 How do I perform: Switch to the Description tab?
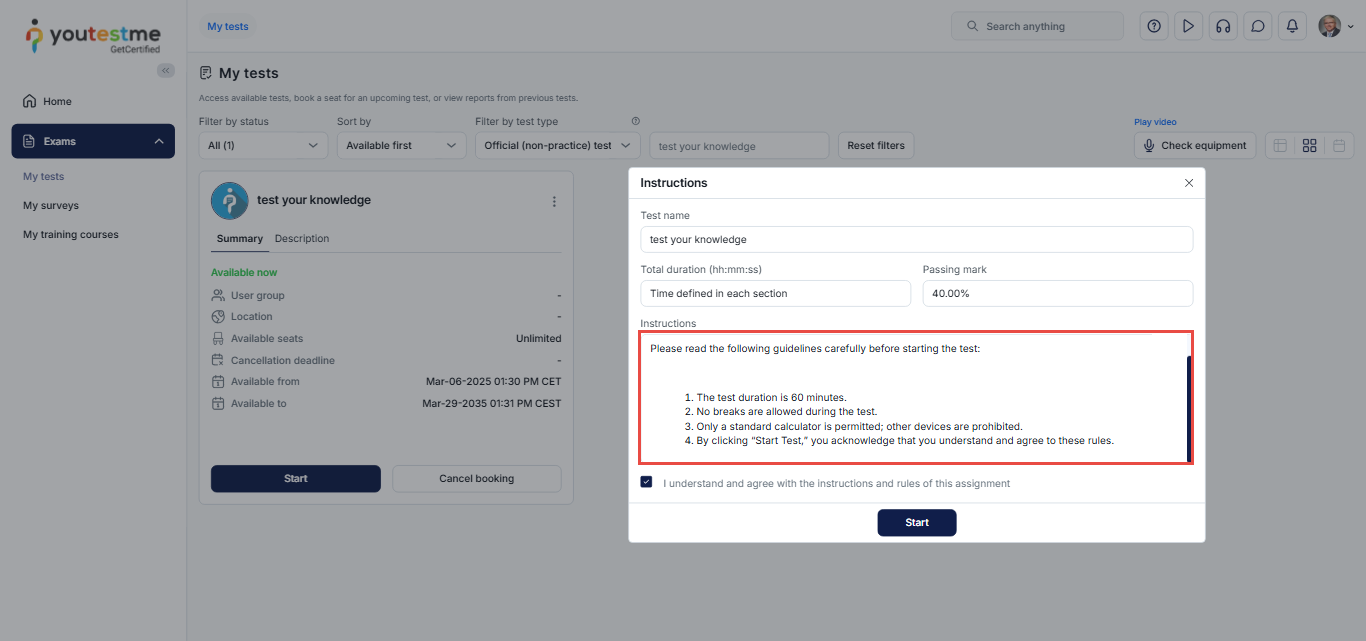pyautogui.click(x=302, y=239)
